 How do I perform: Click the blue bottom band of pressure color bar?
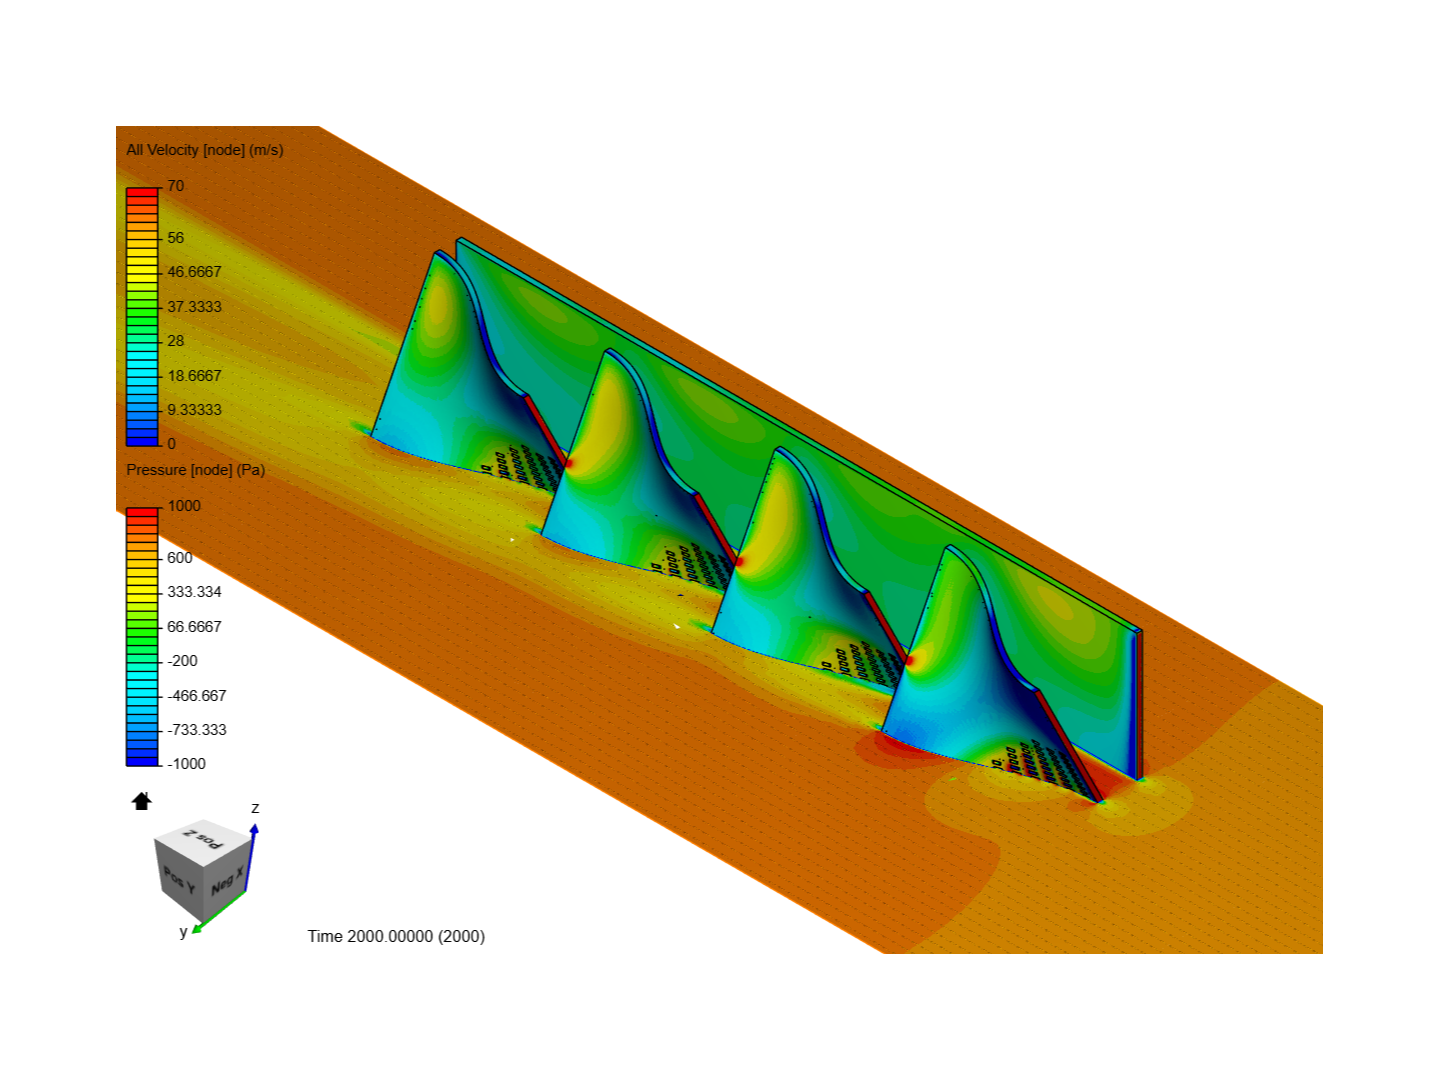point(142,760)
